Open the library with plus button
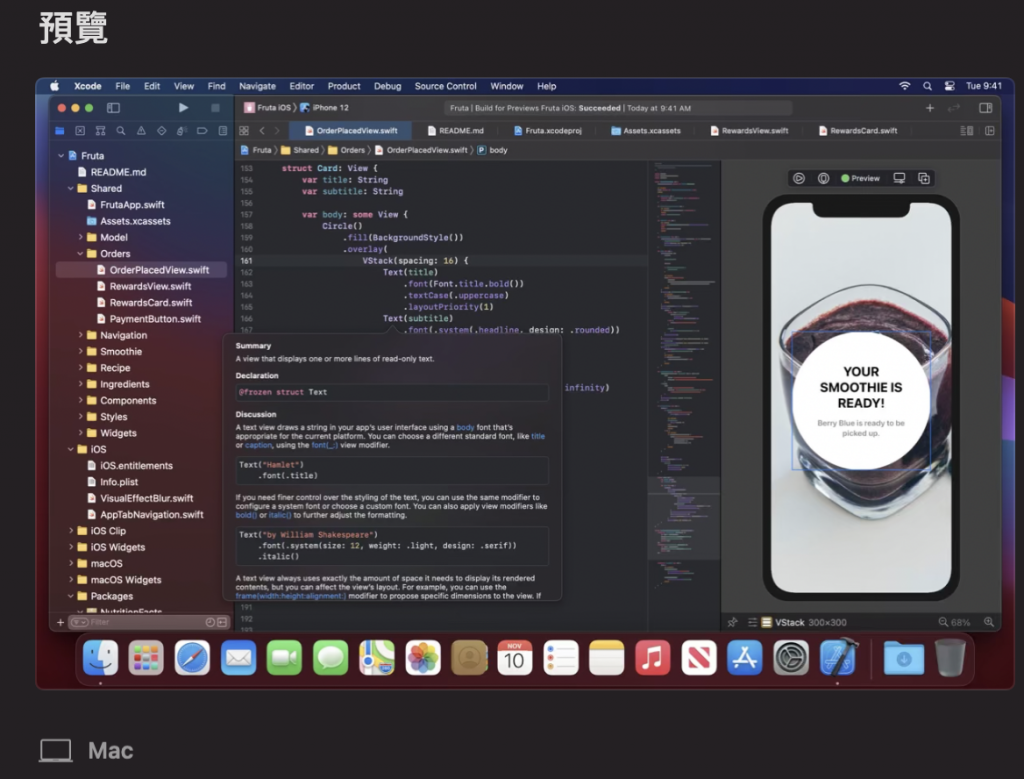The width and height of the screenshot is (1024, 779). pyautogui.click(x=929, y=108)
